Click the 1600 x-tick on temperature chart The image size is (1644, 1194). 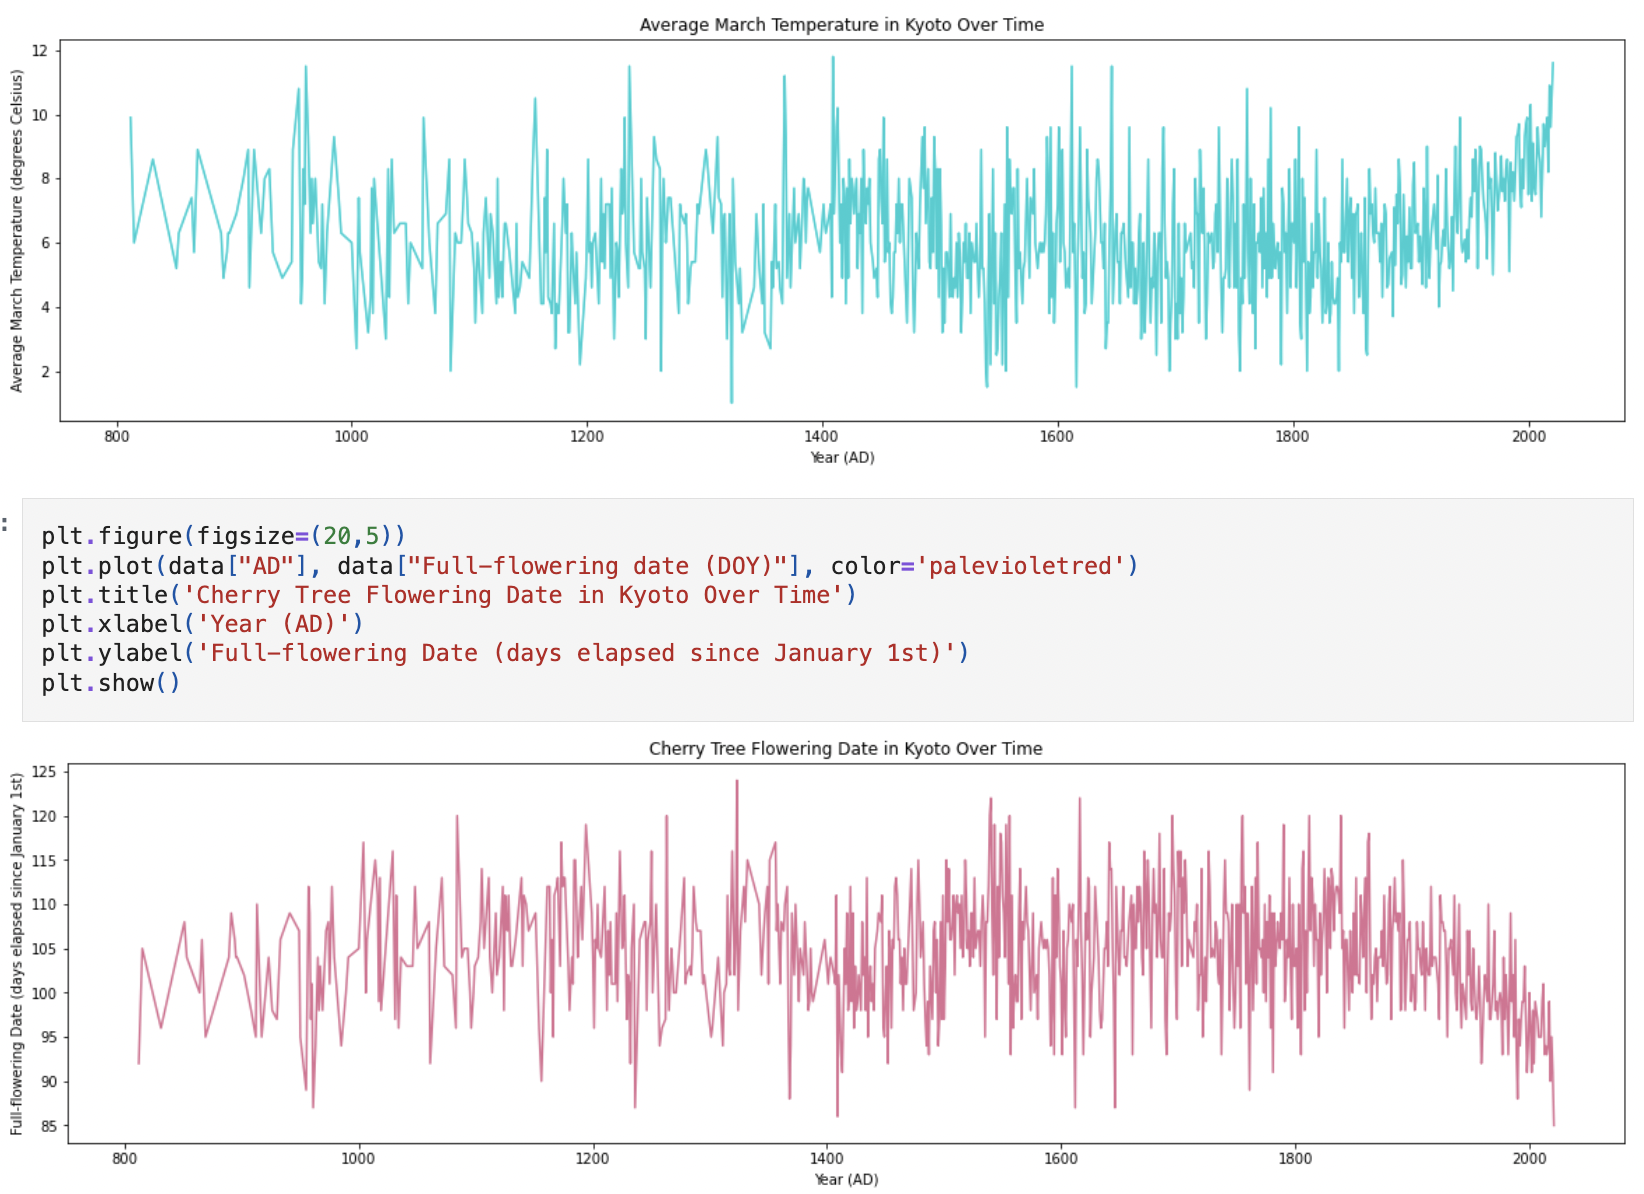click(x=1057, y=436)
